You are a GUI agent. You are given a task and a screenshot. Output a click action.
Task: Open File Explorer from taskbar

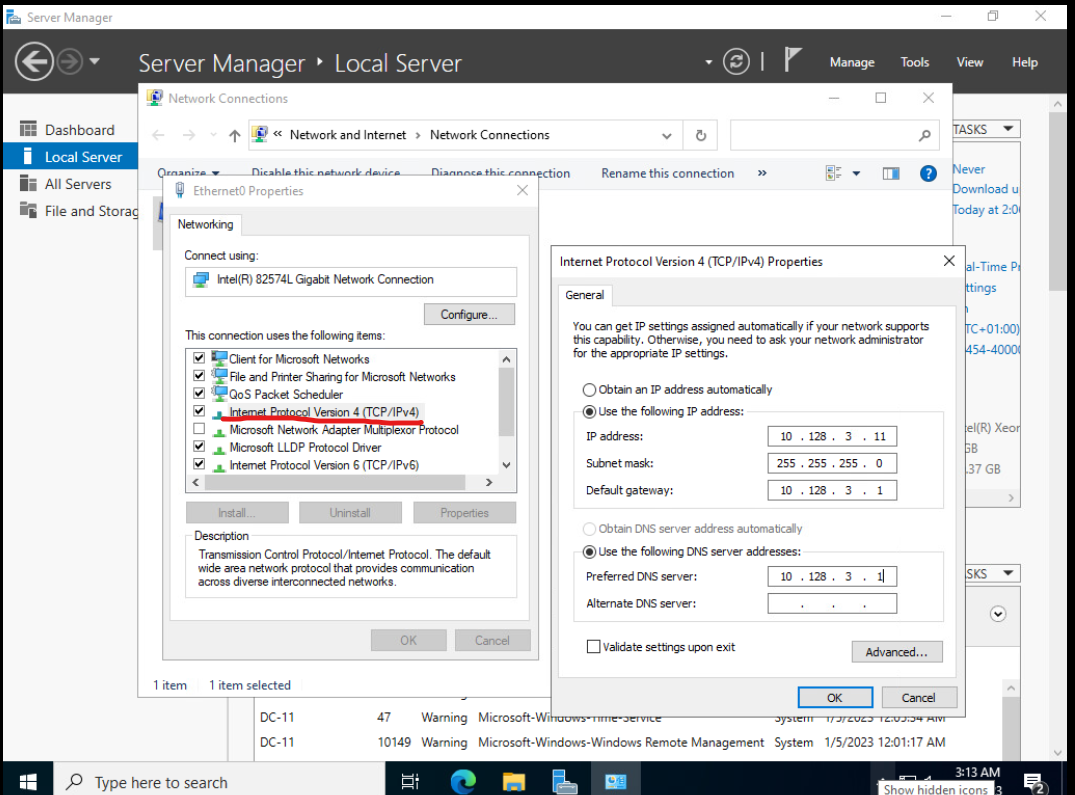(x=514, y=781)
